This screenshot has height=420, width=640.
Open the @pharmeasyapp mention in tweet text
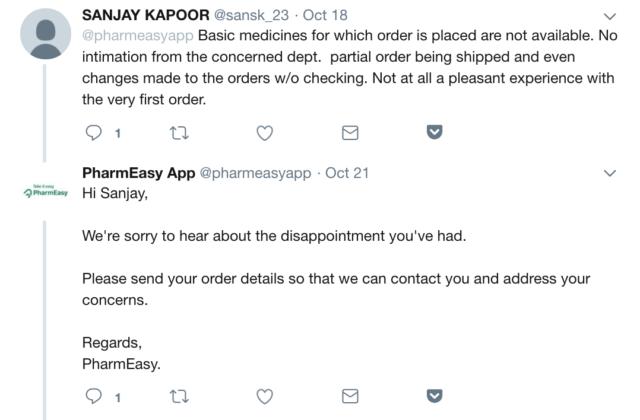click(130, 37)
